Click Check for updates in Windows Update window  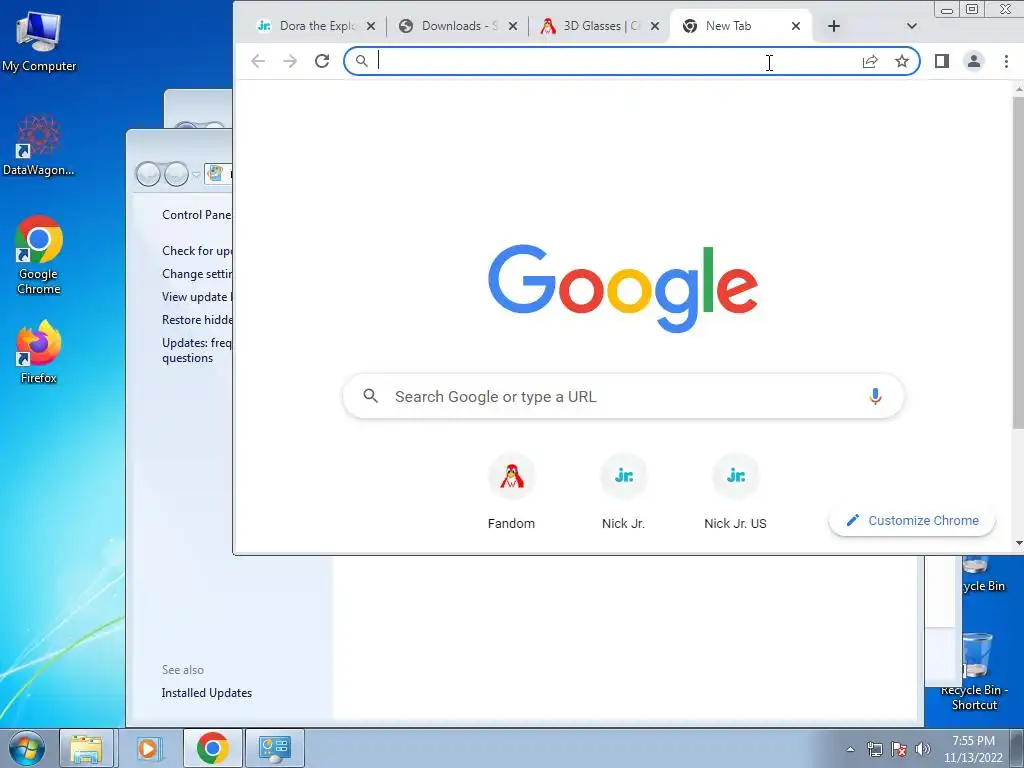(197, 251)
